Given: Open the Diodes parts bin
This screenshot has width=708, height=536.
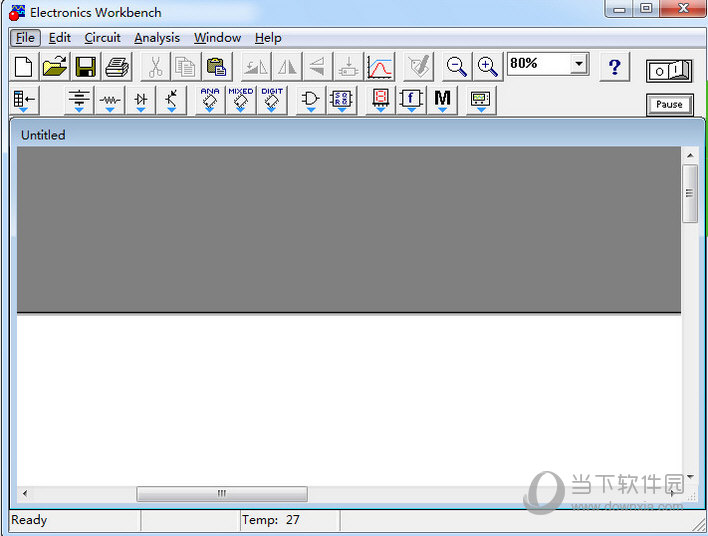Looking at the screenshot, I should [140, 100].
